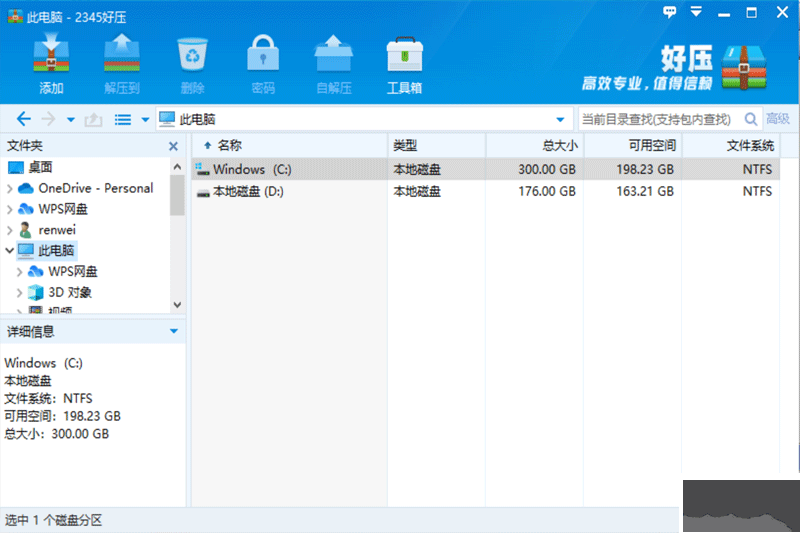
Task: Select OneDrive - Personal cloud icon
Action: (26, 188)
